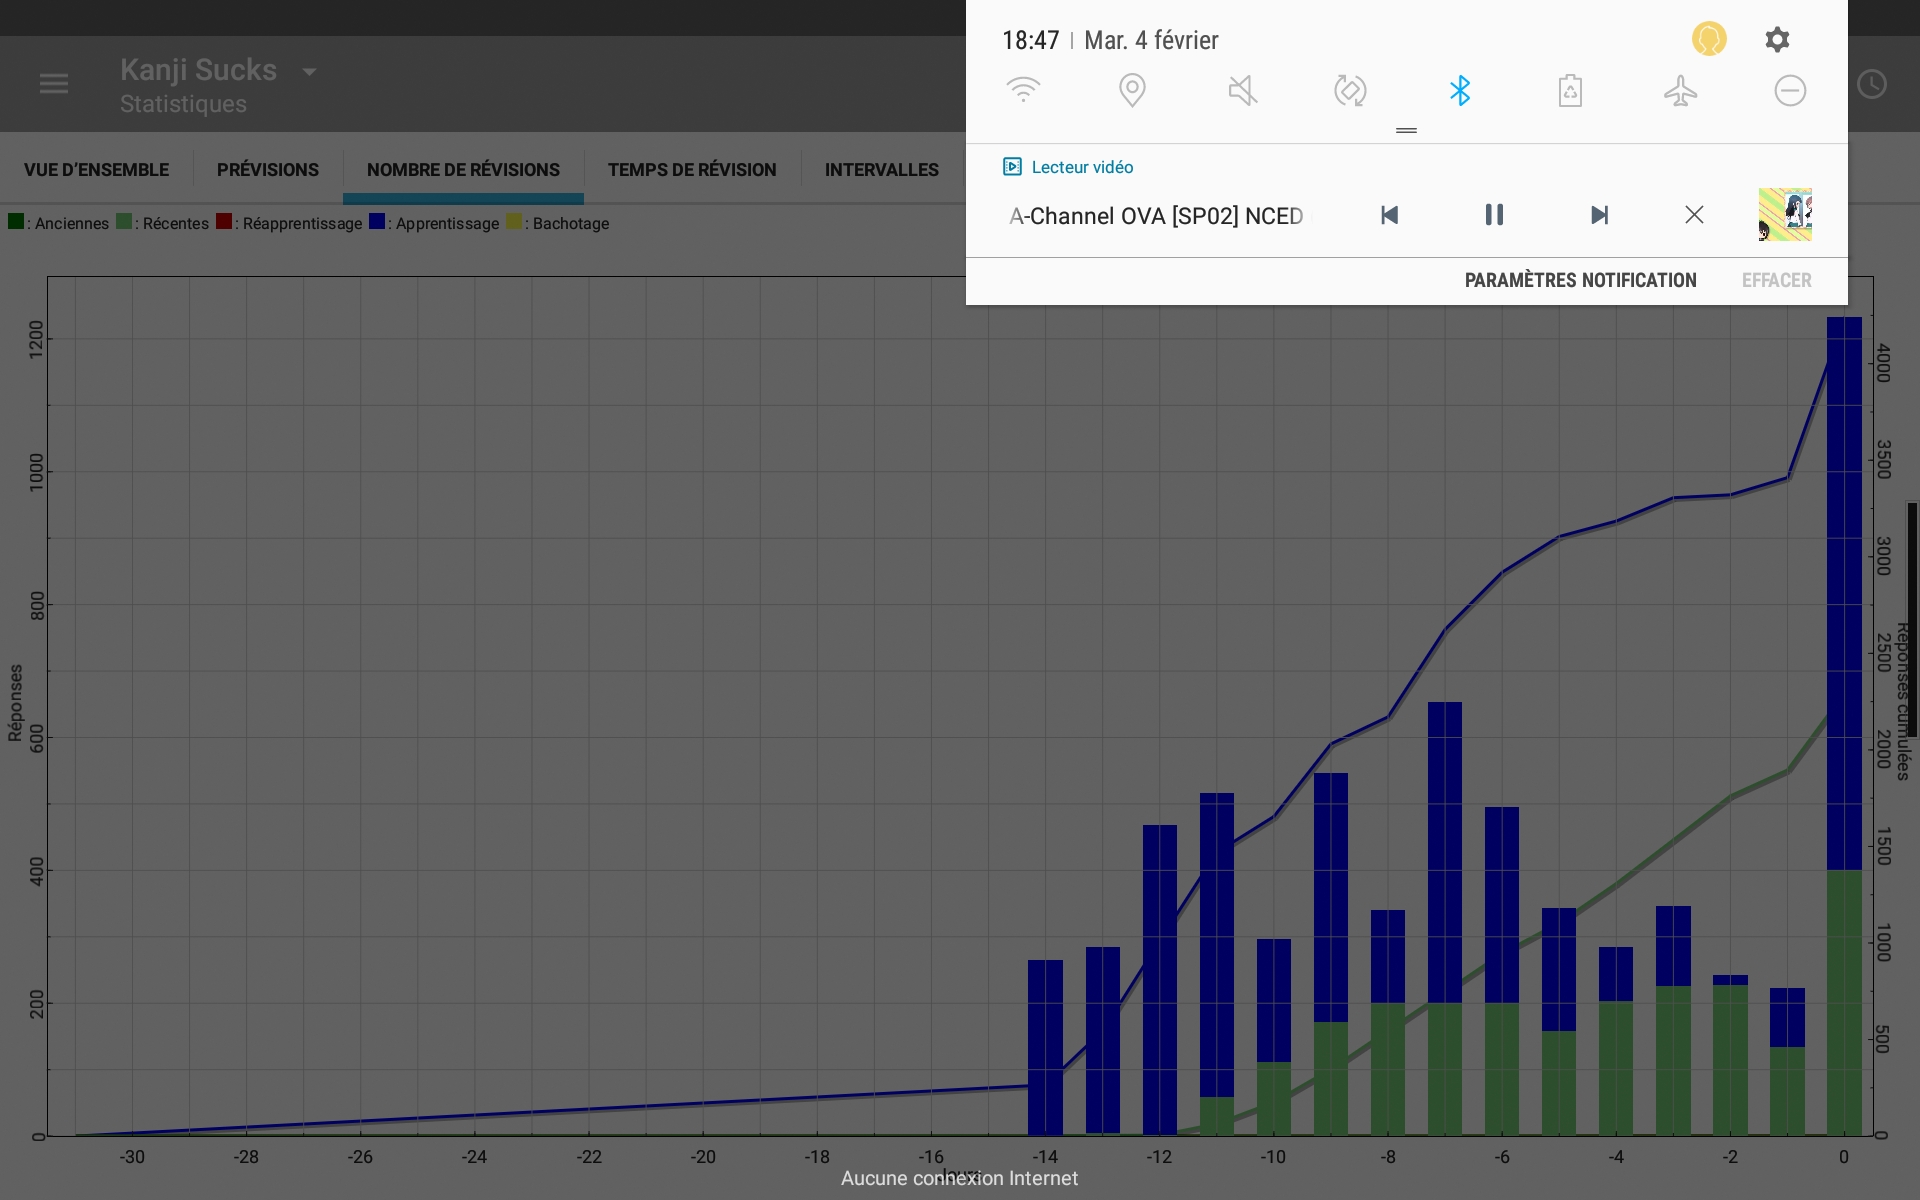Switch to Prévisions tab
Viewport: 1920px width, 1200px height.
[x=268, y=170]
